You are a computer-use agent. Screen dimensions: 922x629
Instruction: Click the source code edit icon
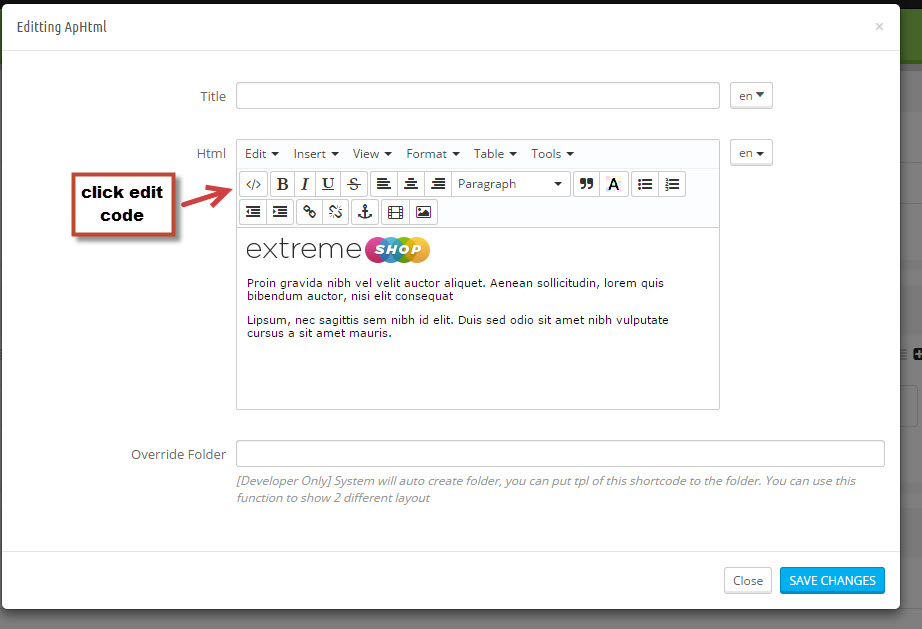click(253, 184)
